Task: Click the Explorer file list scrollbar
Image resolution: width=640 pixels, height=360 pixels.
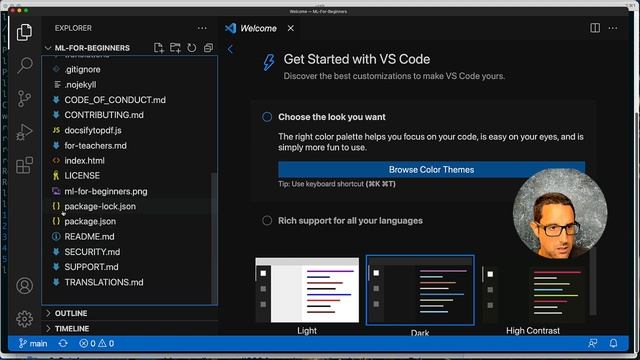Action: [x=214, y=238]
